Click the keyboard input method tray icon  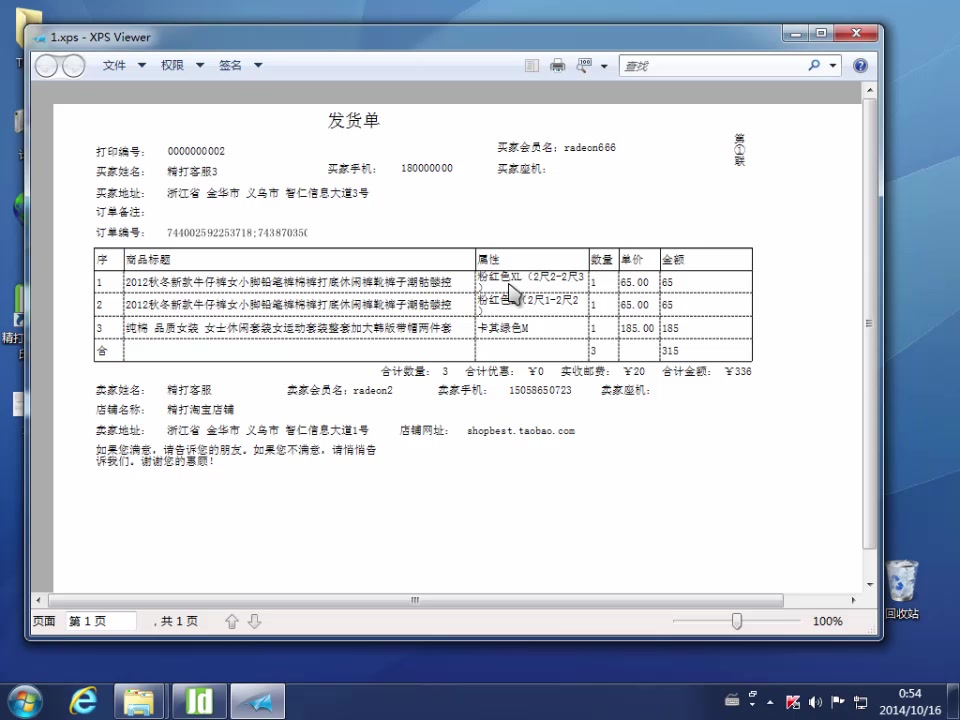click(732, 701)
